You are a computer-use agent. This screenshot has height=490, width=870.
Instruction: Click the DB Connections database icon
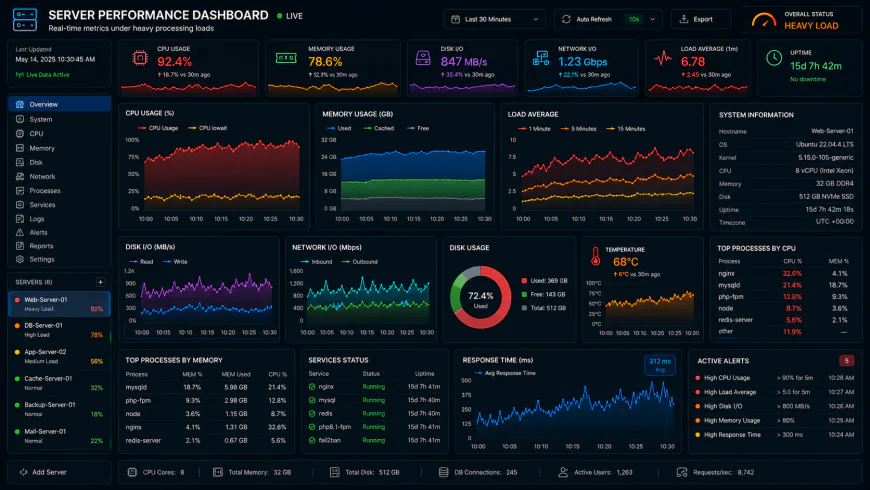pyautogui.click(x=443, y=472)
